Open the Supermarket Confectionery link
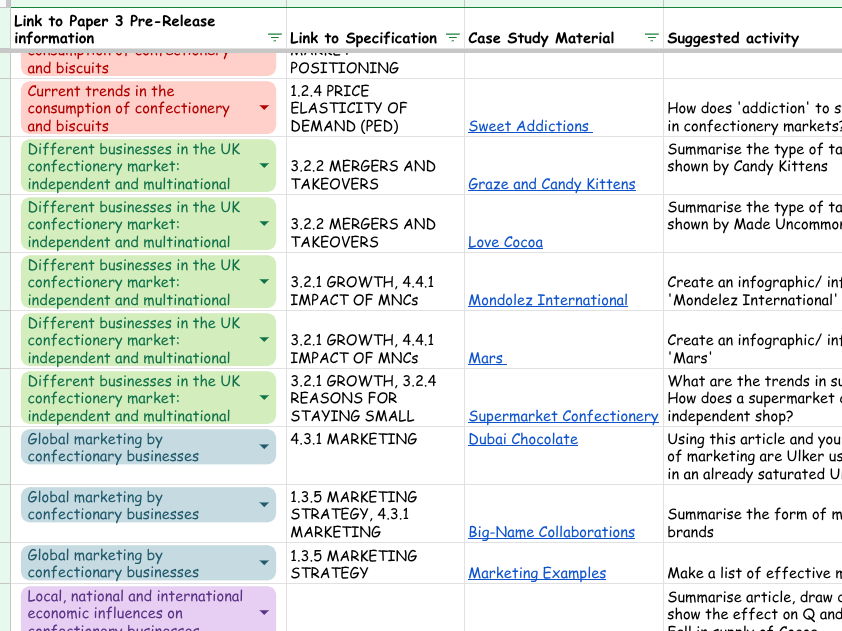Screen dimensions: 842x631 563,416
